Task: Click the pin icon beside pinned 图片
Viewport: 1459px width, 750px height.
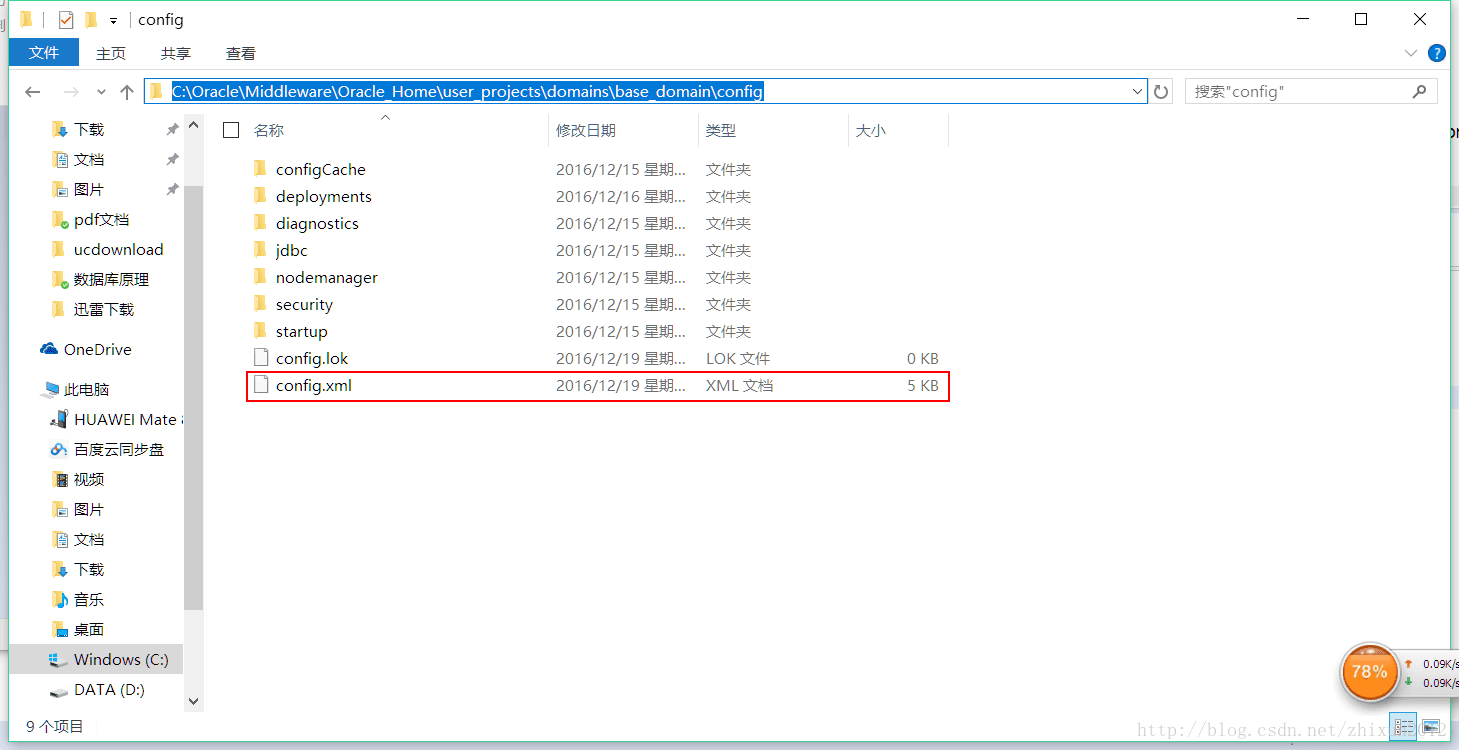Action: click(172, 189)
